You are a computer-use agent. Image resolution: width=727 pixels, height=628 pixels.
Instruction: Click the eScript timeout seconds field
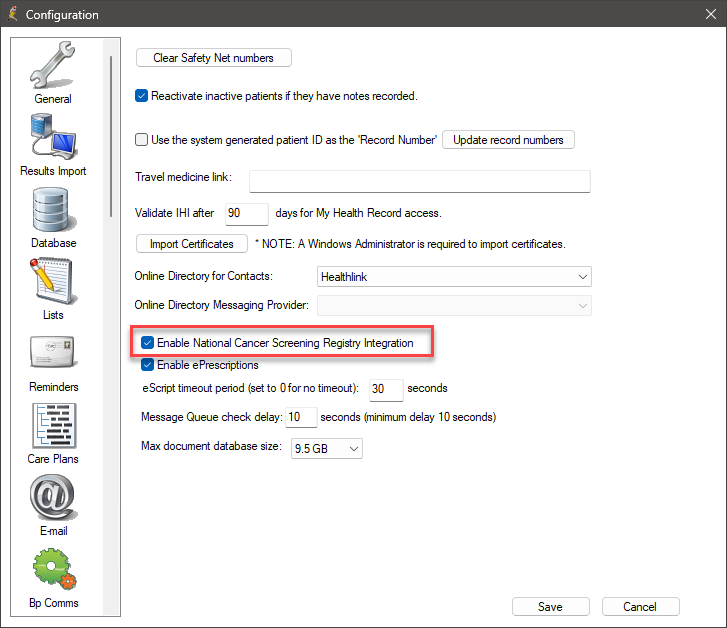coord(386,390)
